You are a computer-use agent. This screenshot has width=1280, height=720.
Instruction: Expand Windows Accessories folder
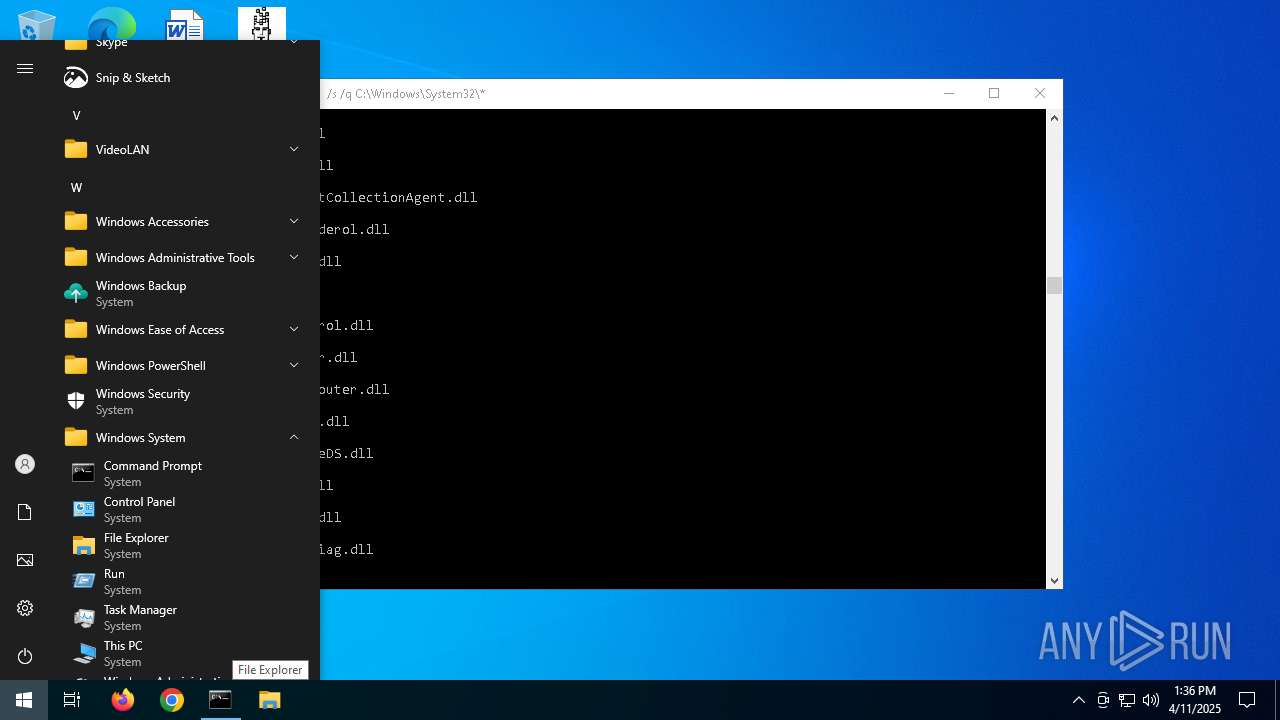pos(180,222)
